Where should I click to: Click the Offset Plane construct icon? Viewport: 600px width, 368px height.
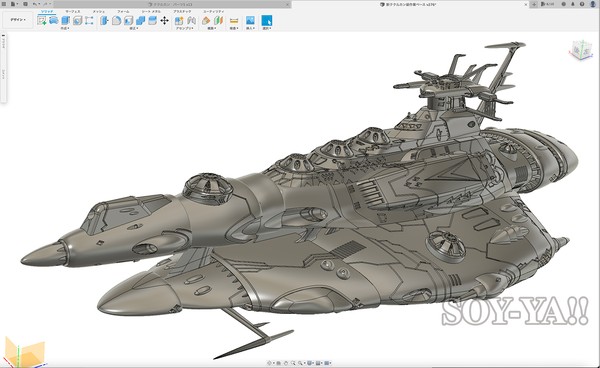tap(206, 20)
